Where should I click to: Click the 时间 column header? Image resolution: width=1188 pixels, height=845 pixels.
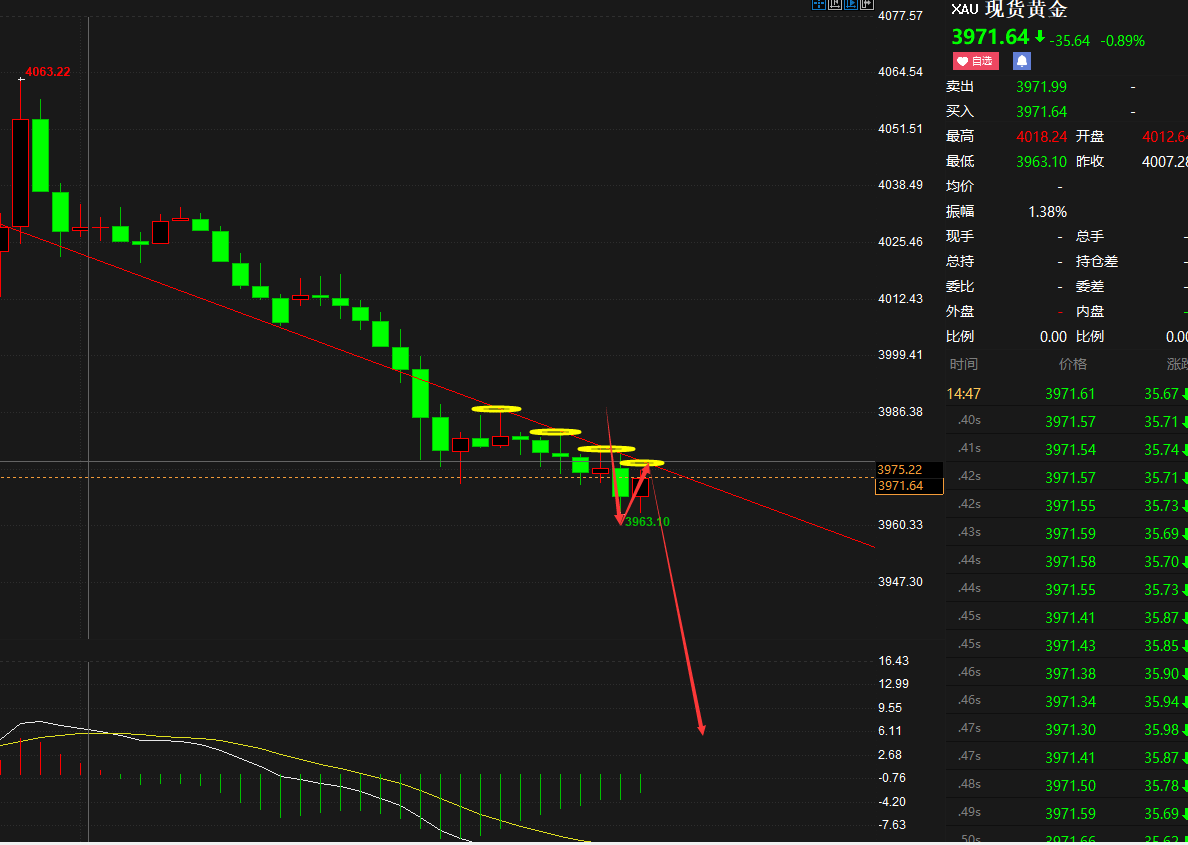point(964,365)
